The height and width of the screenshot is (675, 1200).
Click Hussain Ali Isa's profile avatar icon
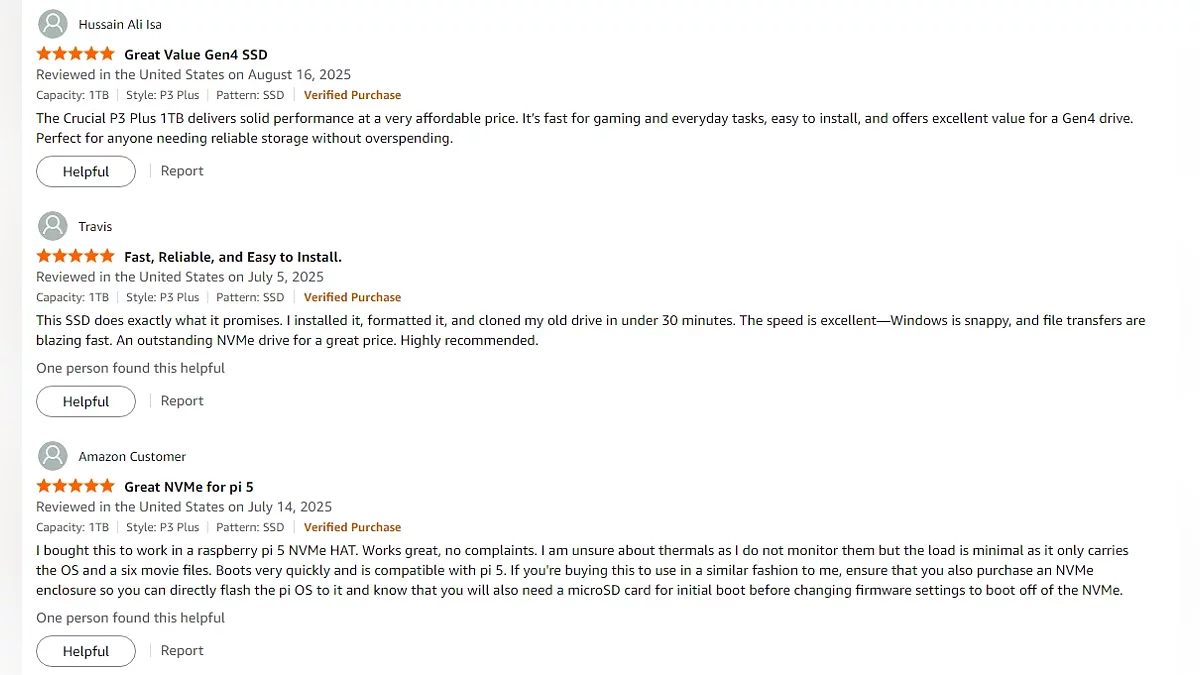point(52,24)
